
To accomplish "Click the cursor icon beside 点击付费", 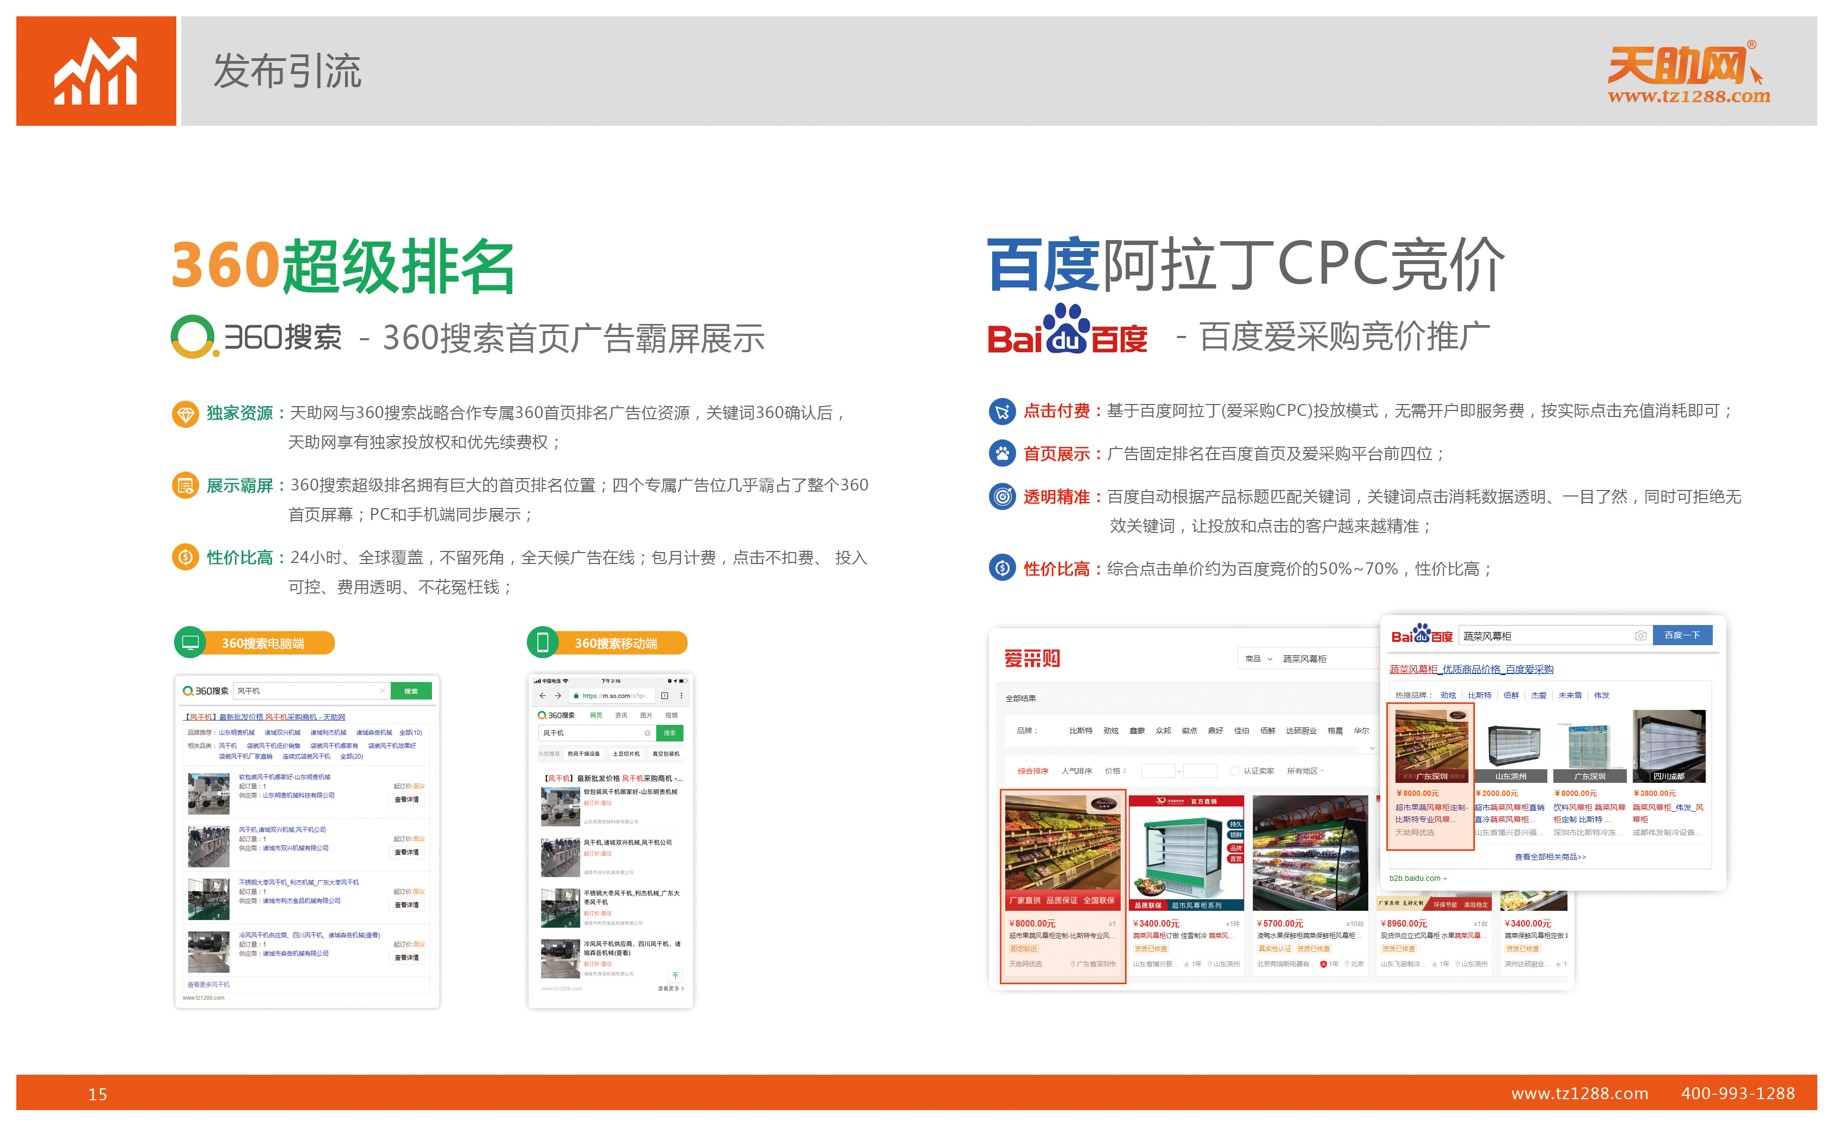I will pyautogui.click(x=1001, y=411).
